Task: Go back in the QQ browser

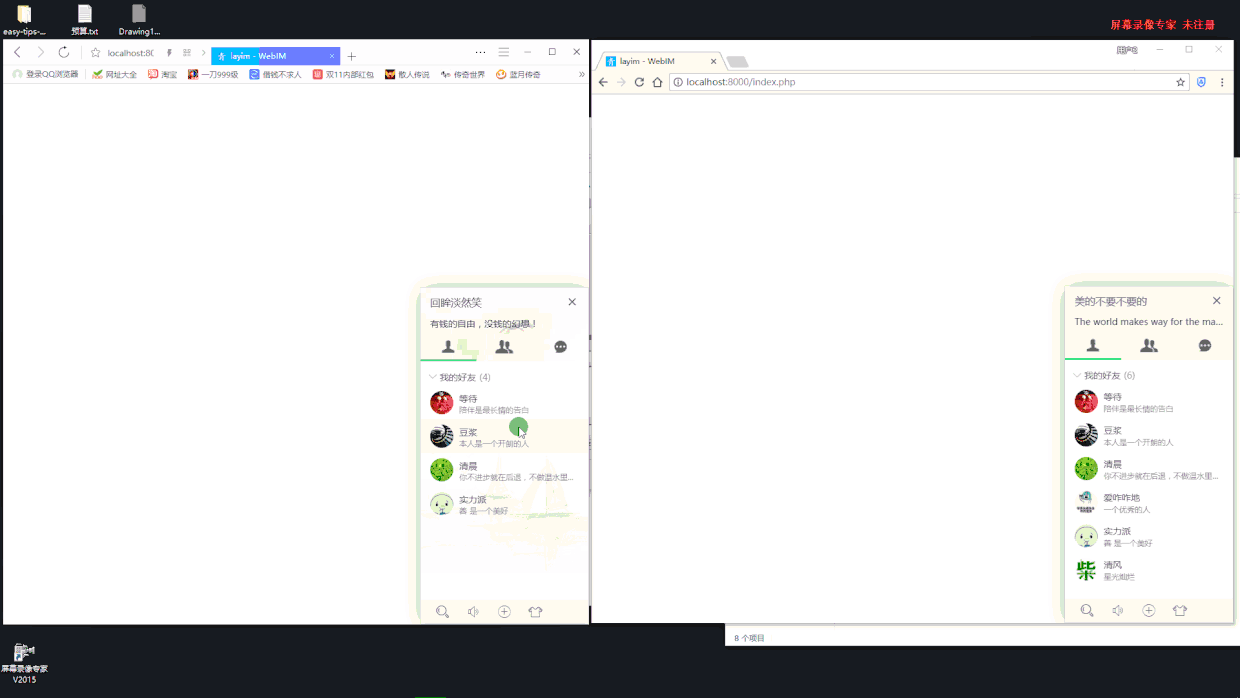Action: click(x=17, y=53)
